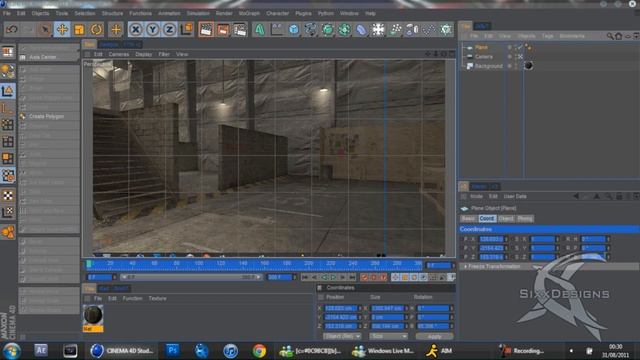Open Windows Live Messenger taskbar window
Screen dimensions: 640x360
point(383,351)
